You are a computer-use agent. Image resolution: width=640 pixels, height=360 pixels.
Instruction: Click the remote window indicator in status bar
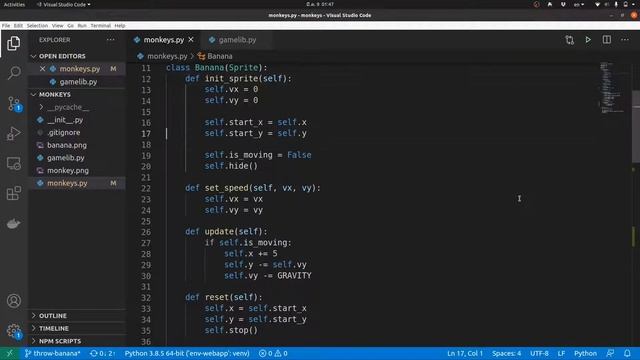coord(9,353)
